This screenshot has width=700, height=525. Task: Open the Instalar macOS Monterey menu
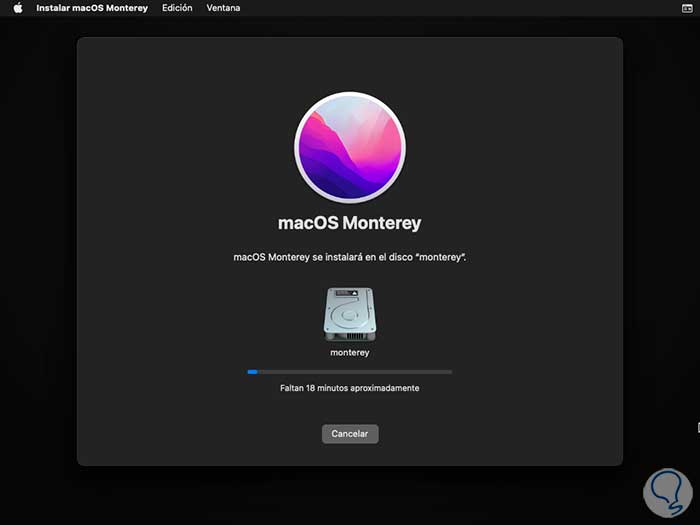[x=92, y=8]
